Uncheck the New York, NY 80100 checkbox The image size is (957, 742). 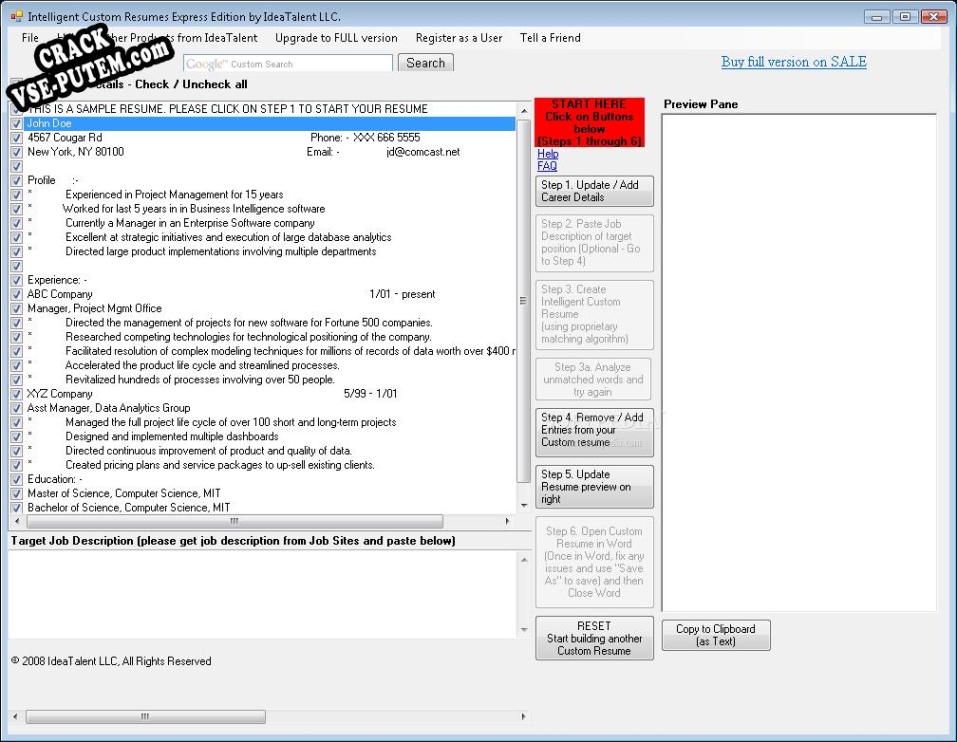(x=16, y=152)
